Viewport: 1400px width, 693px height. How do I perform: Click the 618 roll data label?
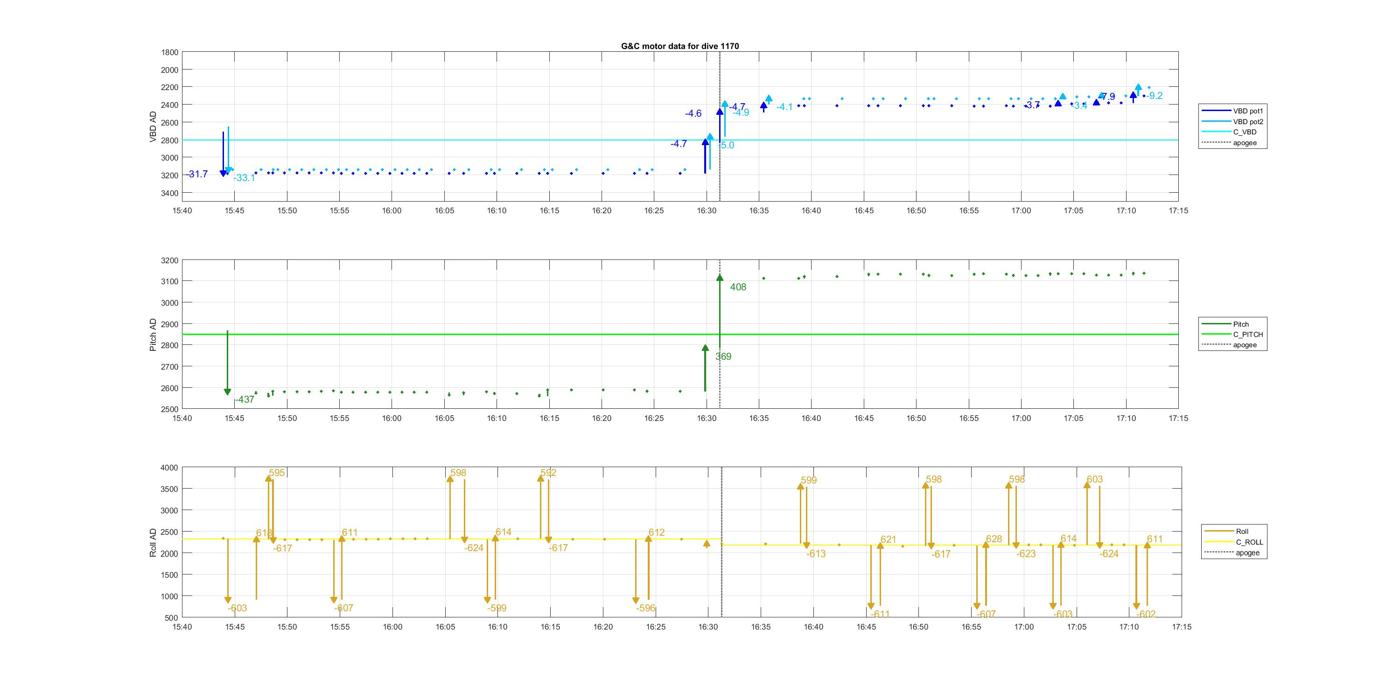click(264, 533)
